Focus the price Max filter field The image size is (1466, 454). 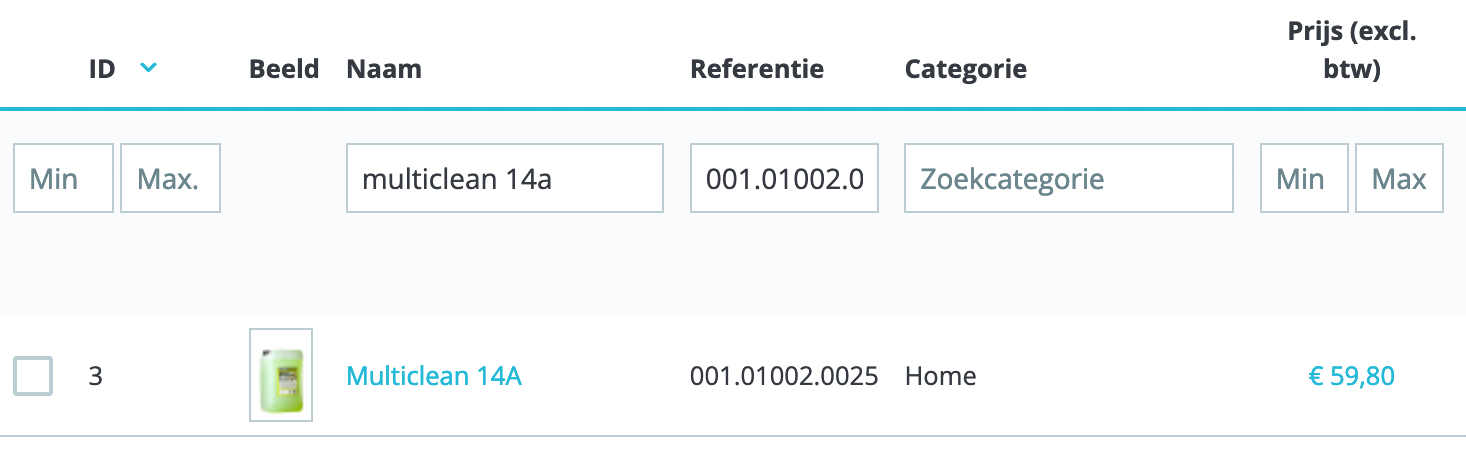1399,178
